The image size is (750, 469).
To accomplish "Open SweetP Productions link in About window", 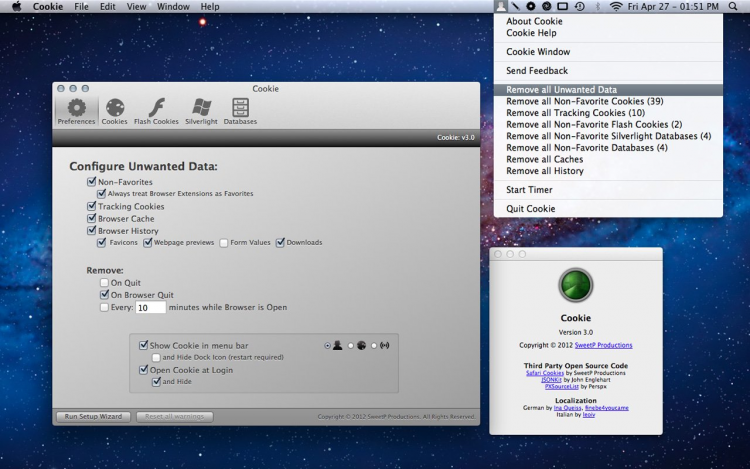I will click(x=603, y=345).
